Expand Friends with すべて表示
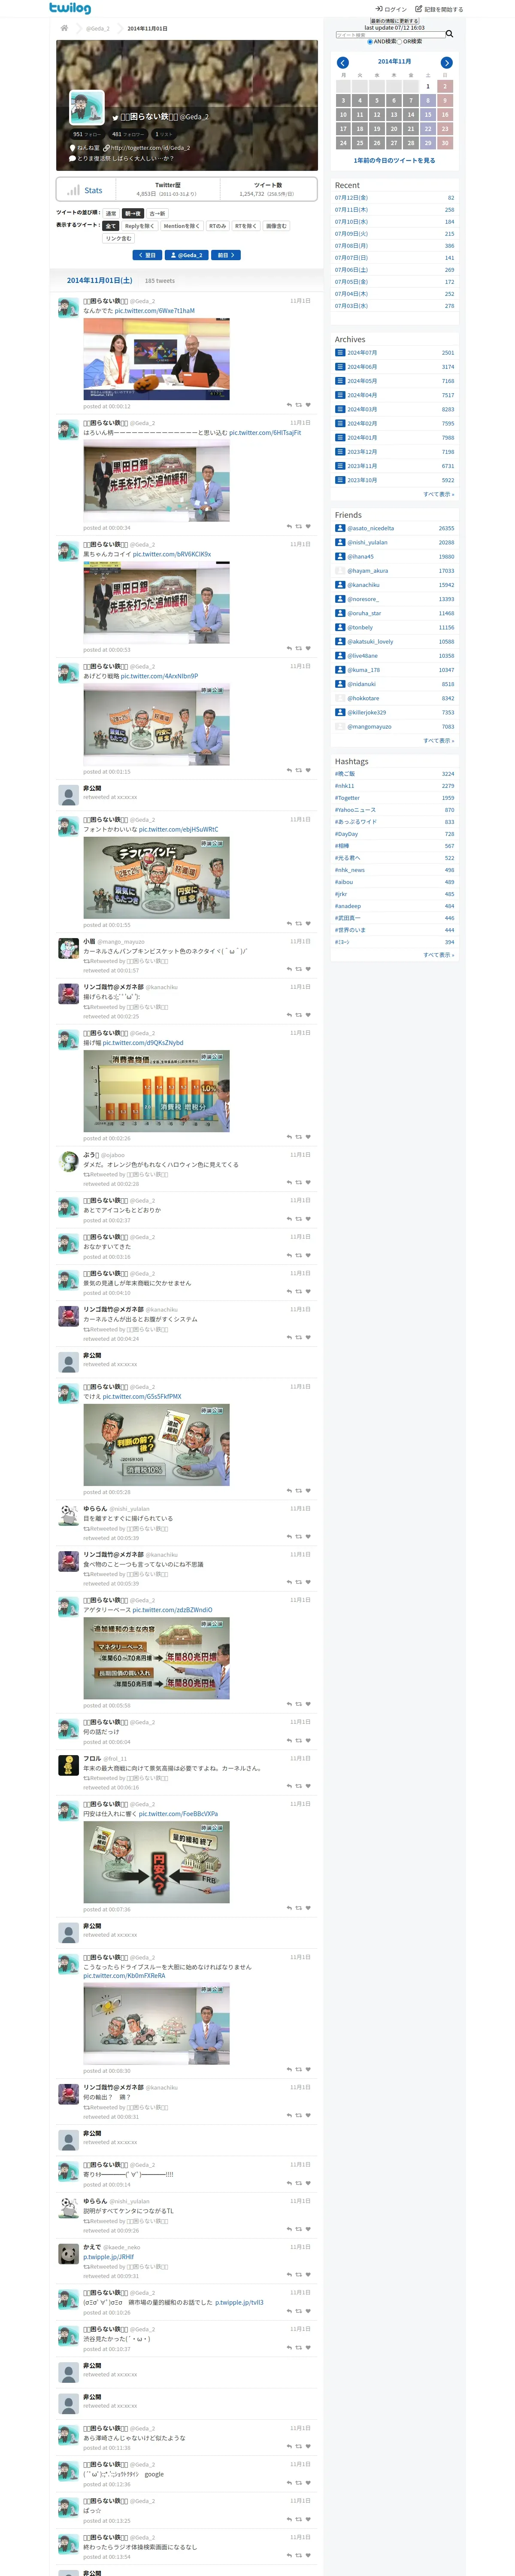515x2576 pixels. tap(438, 741)
